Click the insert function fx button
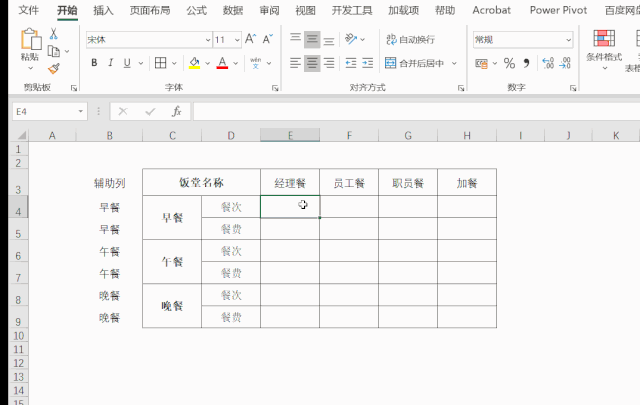This screenshot has height=405, width=640. pyautogui.click(x=176, y=111)
